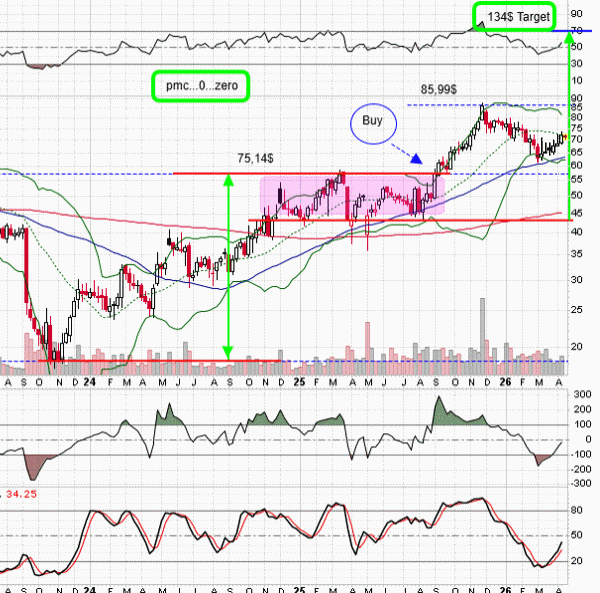Click the 300 value on the oscillator scale
This screenshot has width=600, height=593.
[581, 396]
